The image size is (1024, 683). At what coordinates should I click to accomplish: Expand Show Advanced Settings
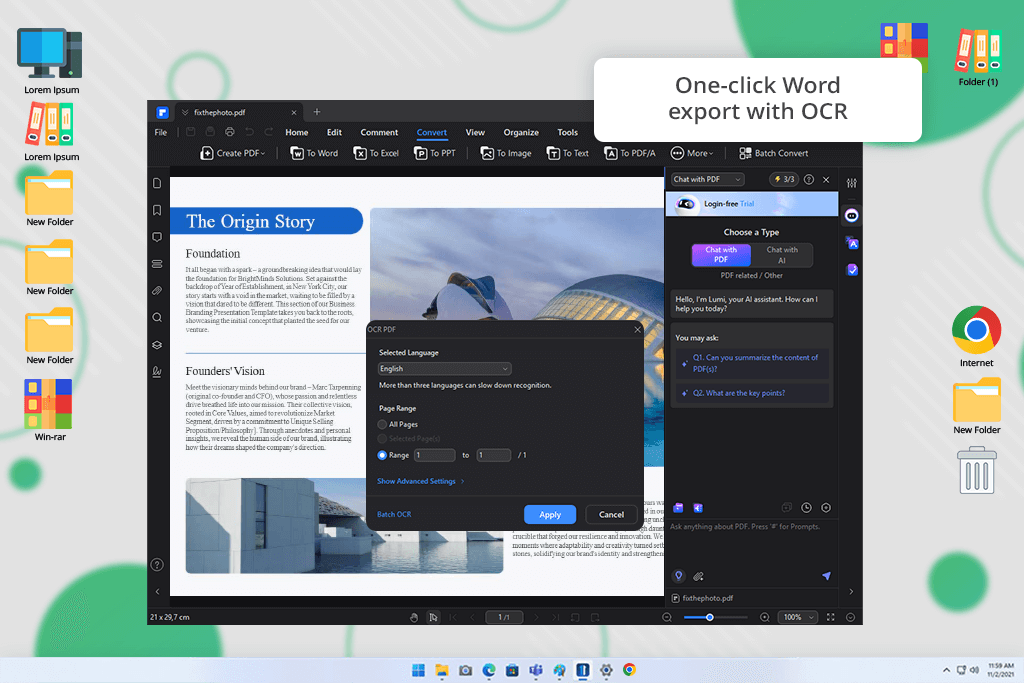tap(421, 481)
